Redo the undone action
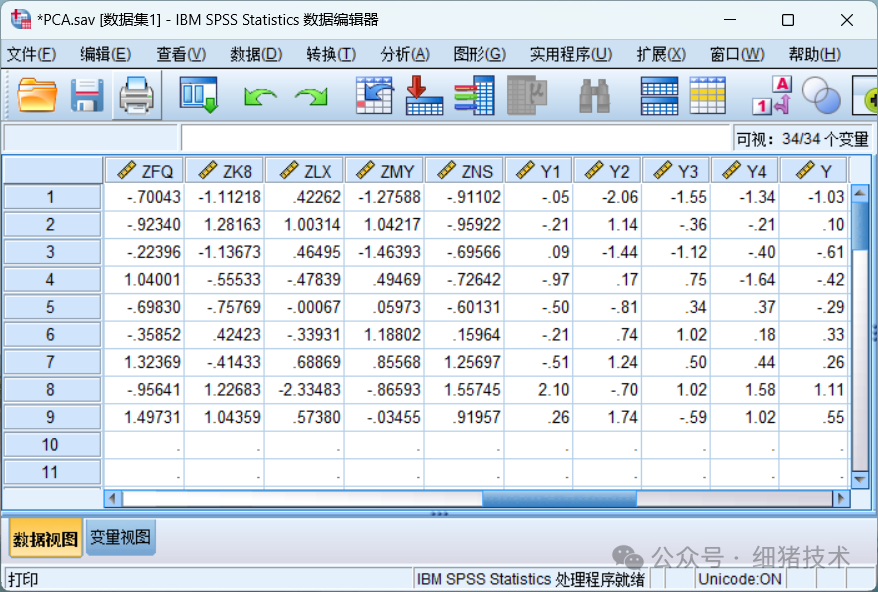Viewport: 878px width, 592px height. pos(311,95)
